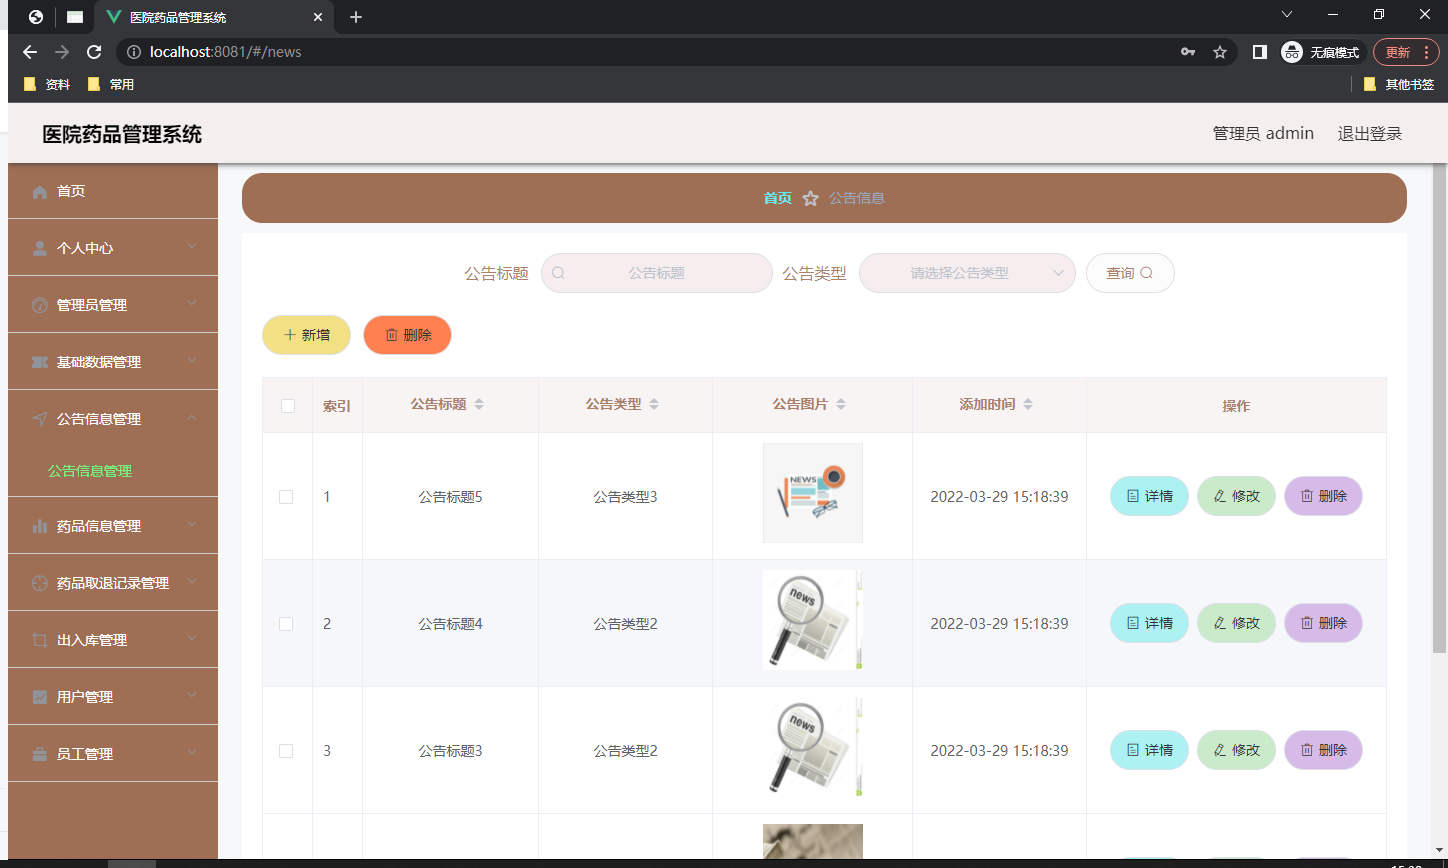Viewport: 1448px width, 868px height.
Task: Select the 个人中心 person icon
Action: [40, 247]
